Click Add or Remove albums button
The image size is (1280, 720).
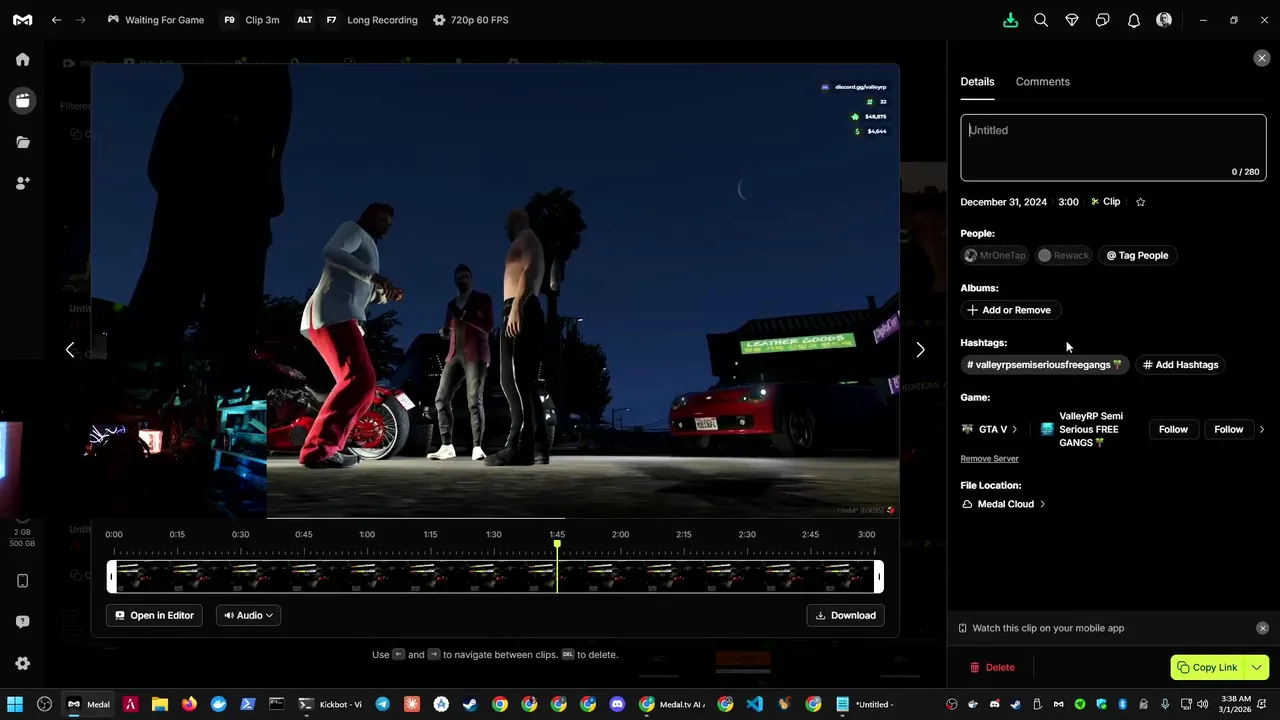(x=1009, y=310)
